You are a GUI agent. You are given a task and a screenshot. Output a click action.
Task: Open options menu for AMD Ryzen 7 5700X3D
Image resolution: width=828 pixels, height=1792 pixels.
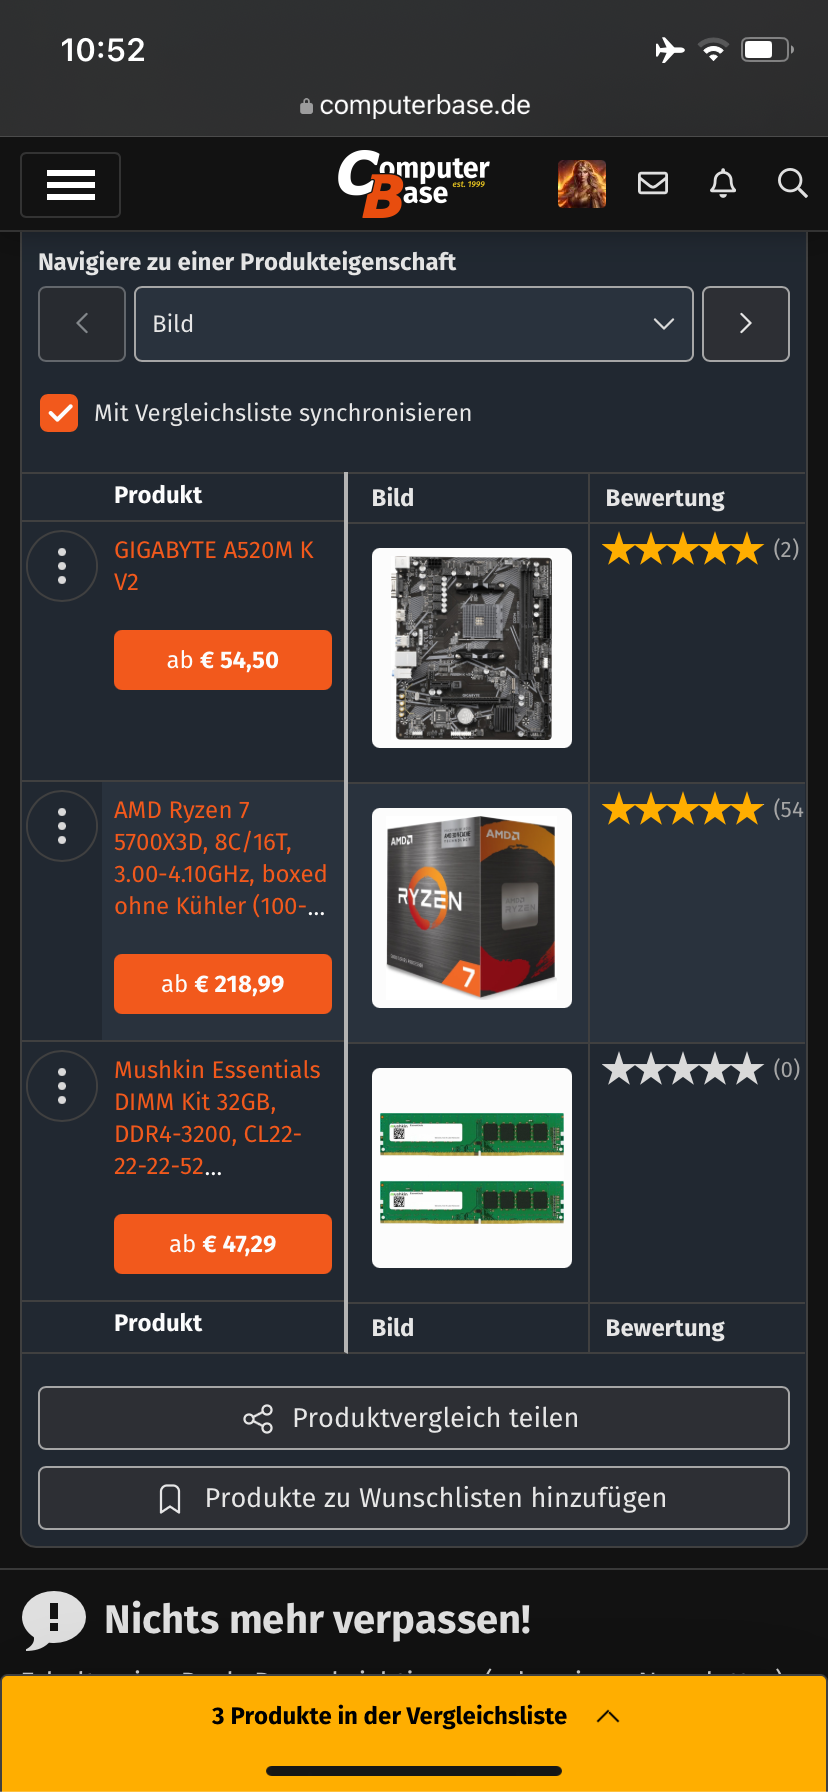[x=62, y=826]
